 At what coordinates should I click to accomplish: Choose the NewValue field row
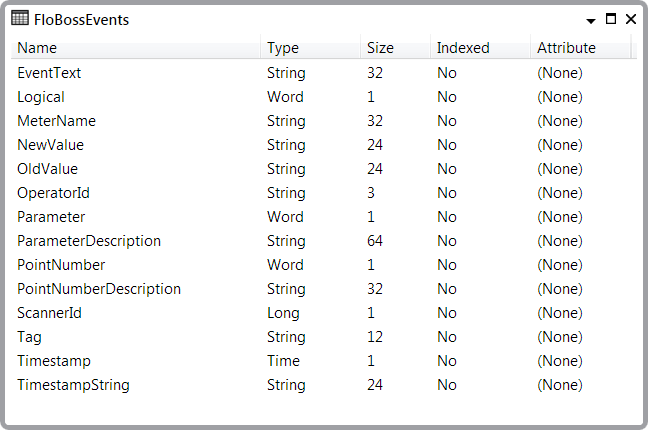tap(324, 145)
